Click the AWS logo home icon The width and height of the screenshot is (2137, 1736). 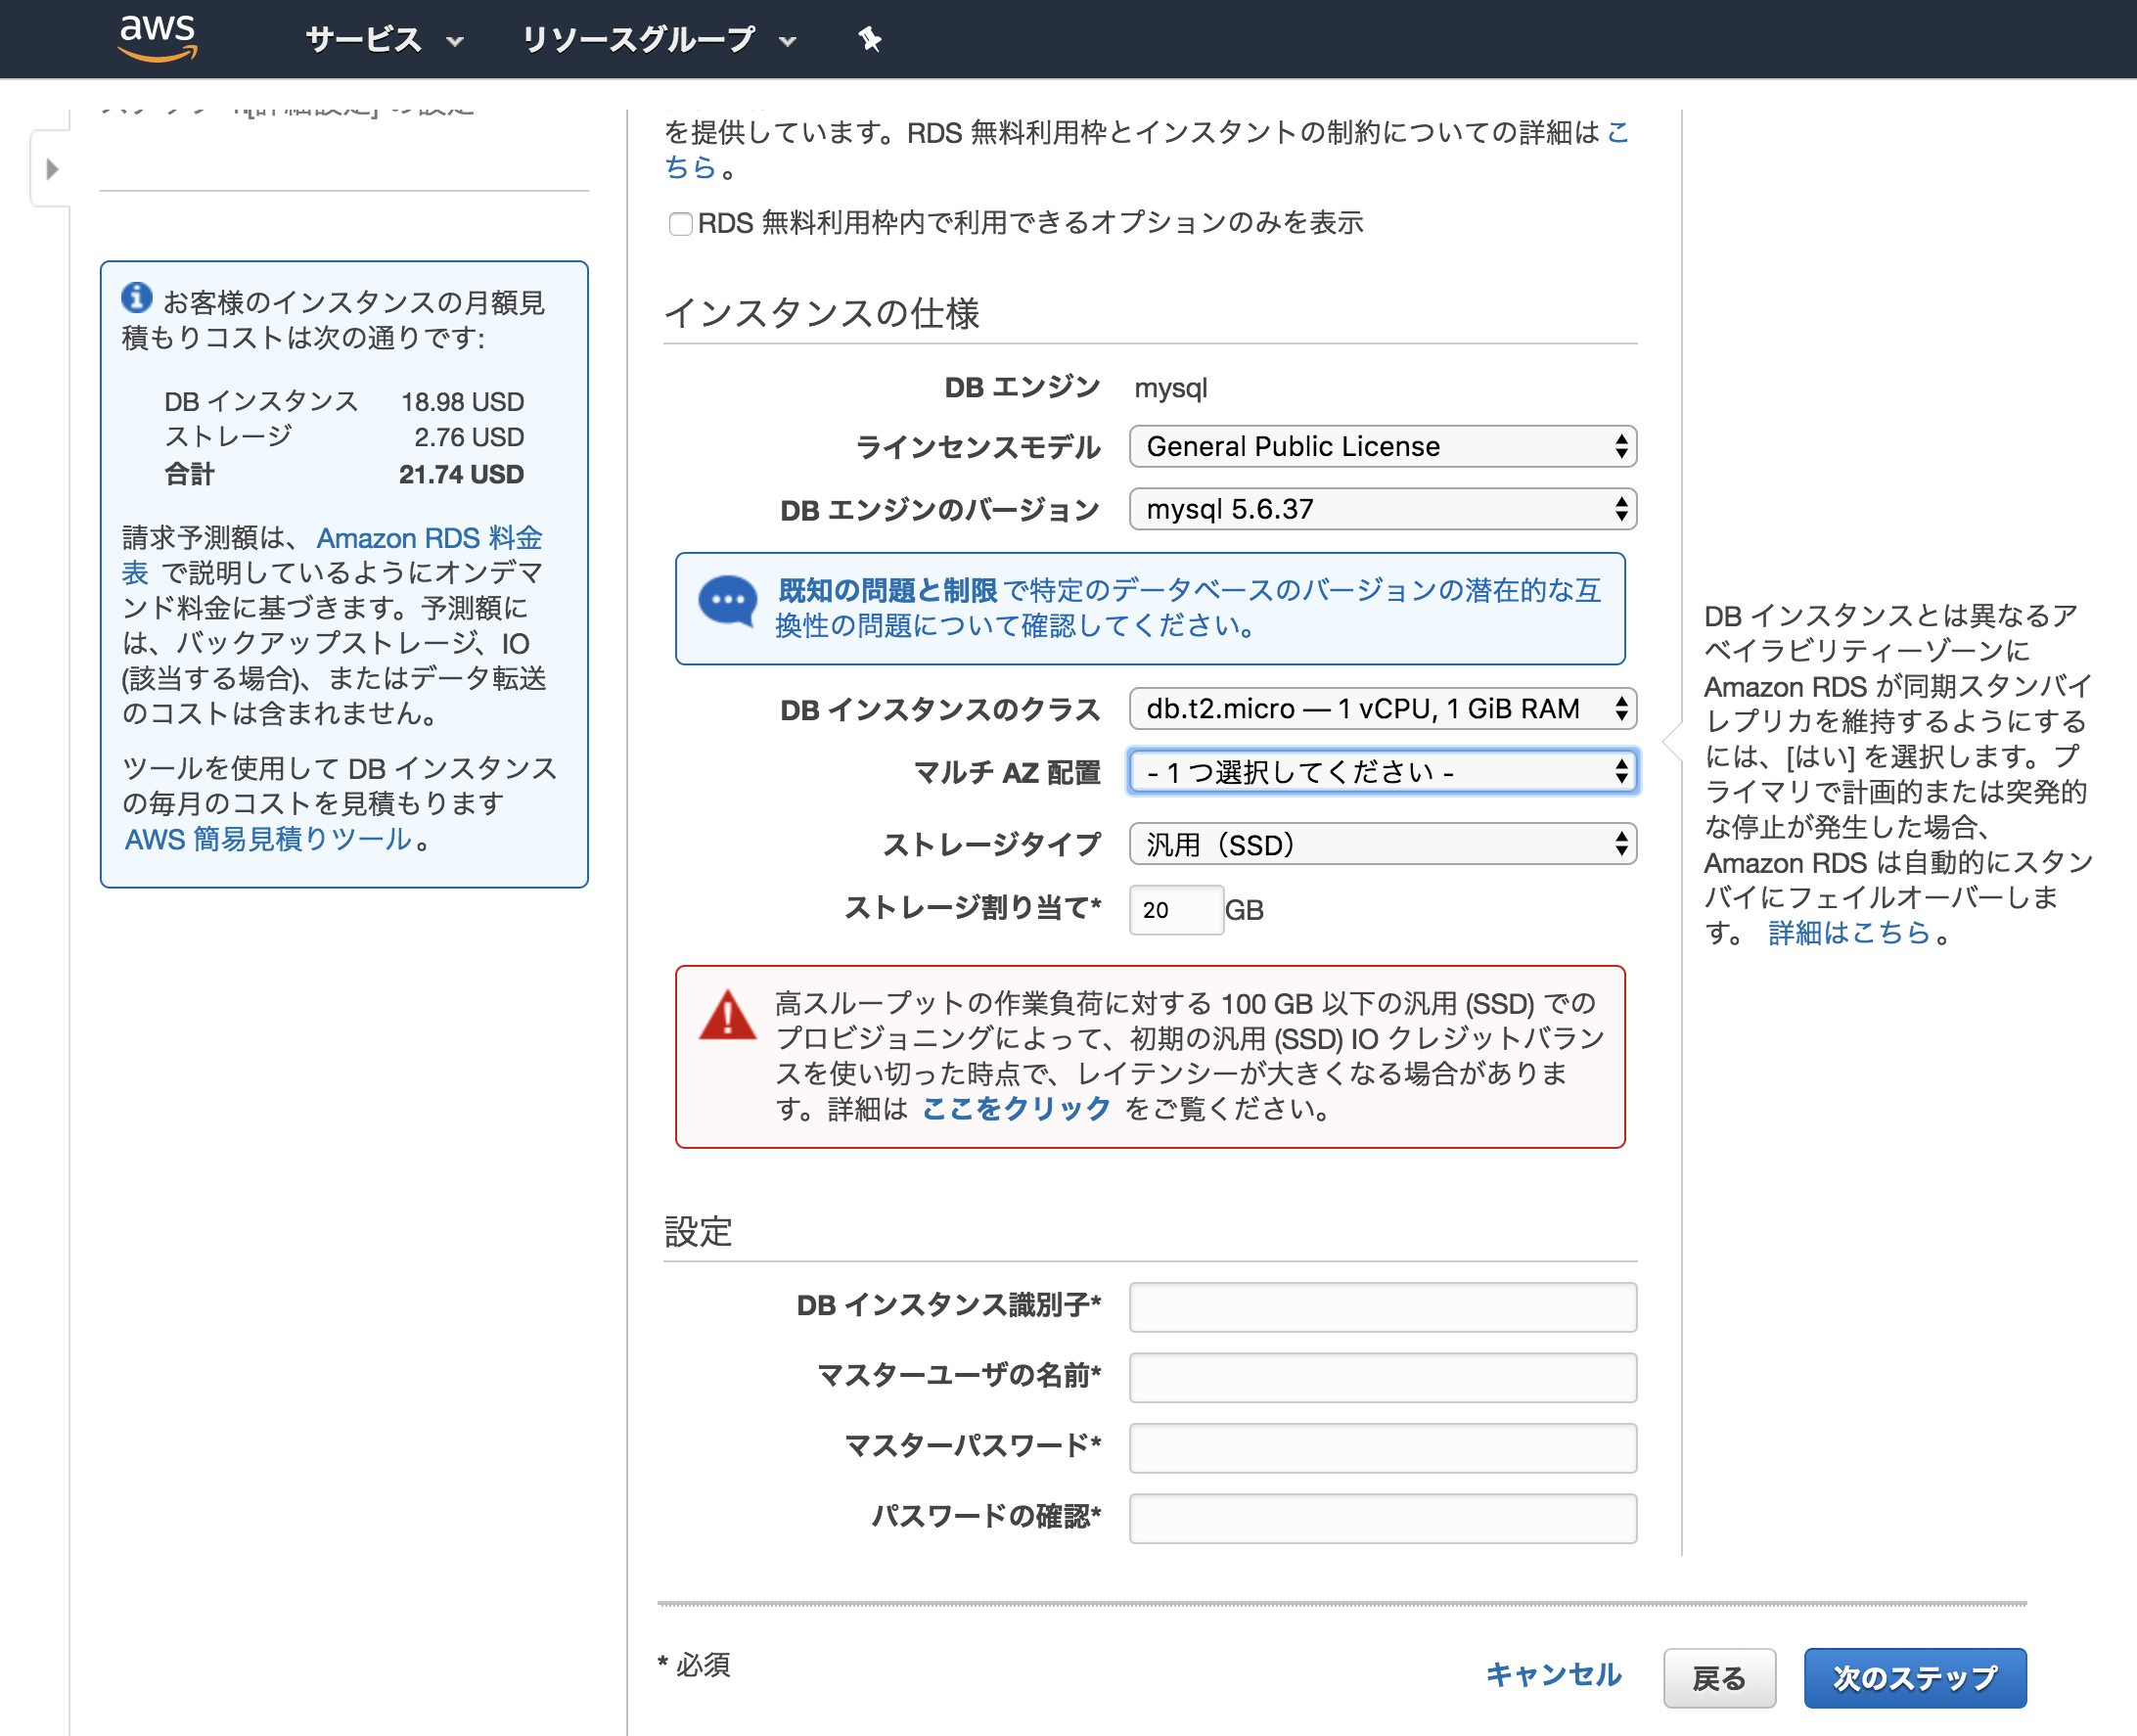[157, 38]
